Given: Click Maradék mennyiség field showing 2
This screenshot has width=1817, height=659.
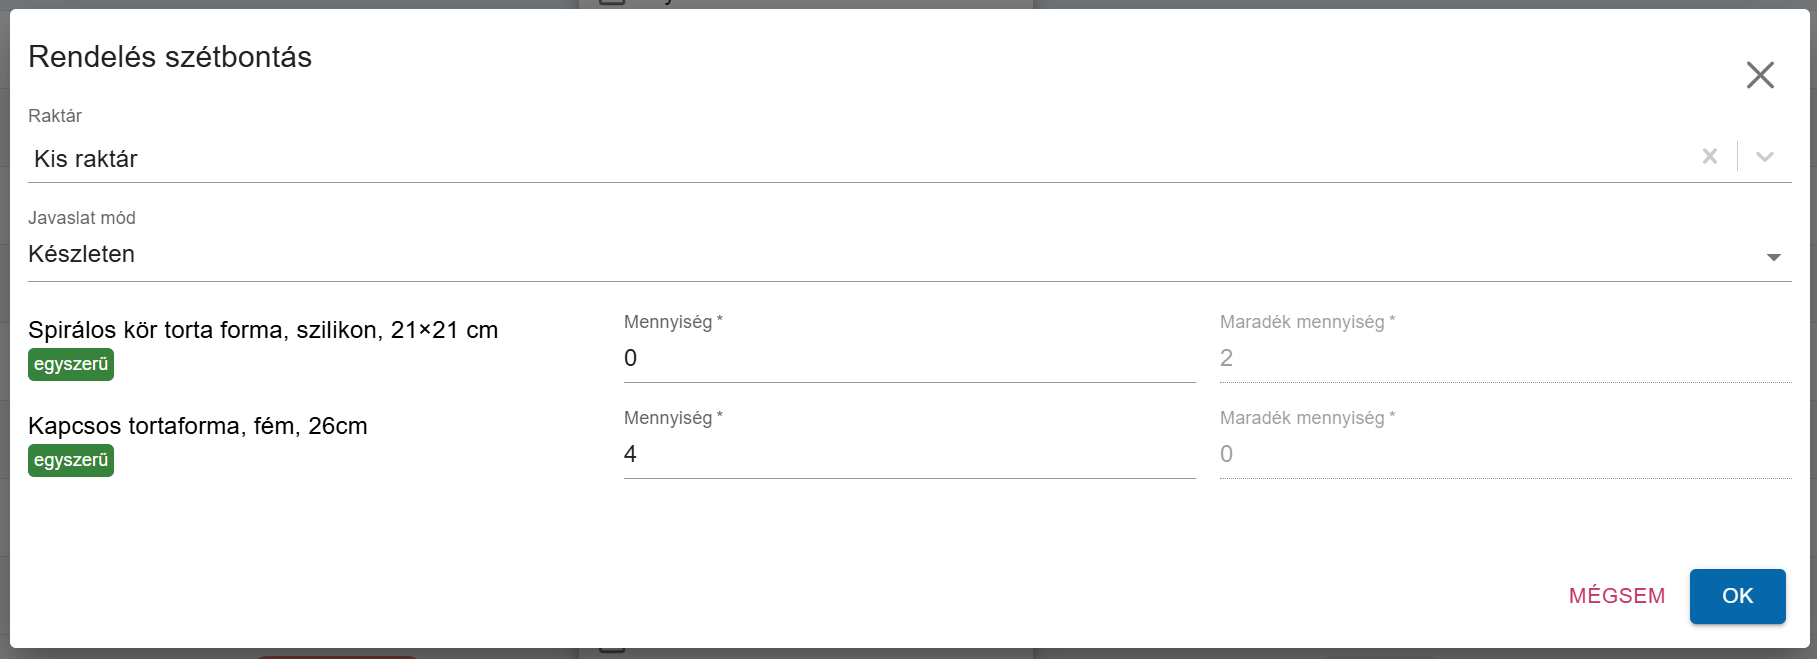Looking at the screenshot, I should pyautogui.click(x=1504, y=358).
